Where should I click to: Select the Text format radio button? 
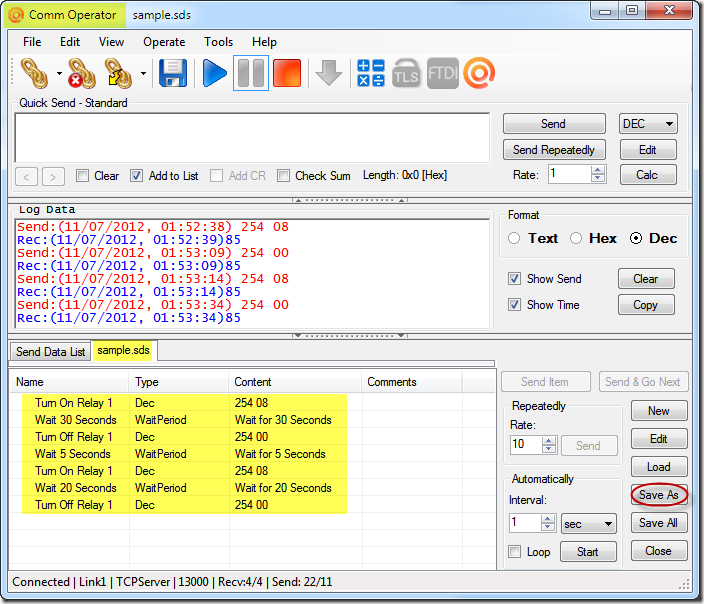[x=514, y=238]
